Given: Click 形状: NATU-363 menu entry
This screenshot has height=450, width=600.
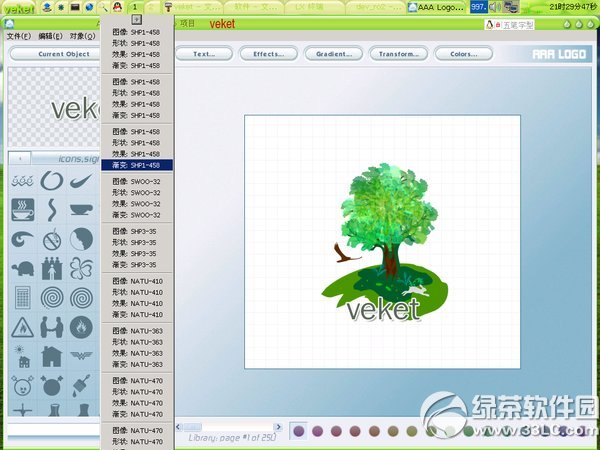Looking at the screenshot, I should (x=137, y=342).
